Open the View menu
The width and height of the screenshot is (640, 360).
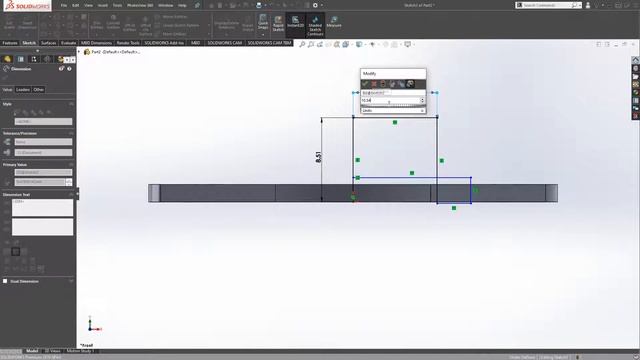tap(89, 5)
